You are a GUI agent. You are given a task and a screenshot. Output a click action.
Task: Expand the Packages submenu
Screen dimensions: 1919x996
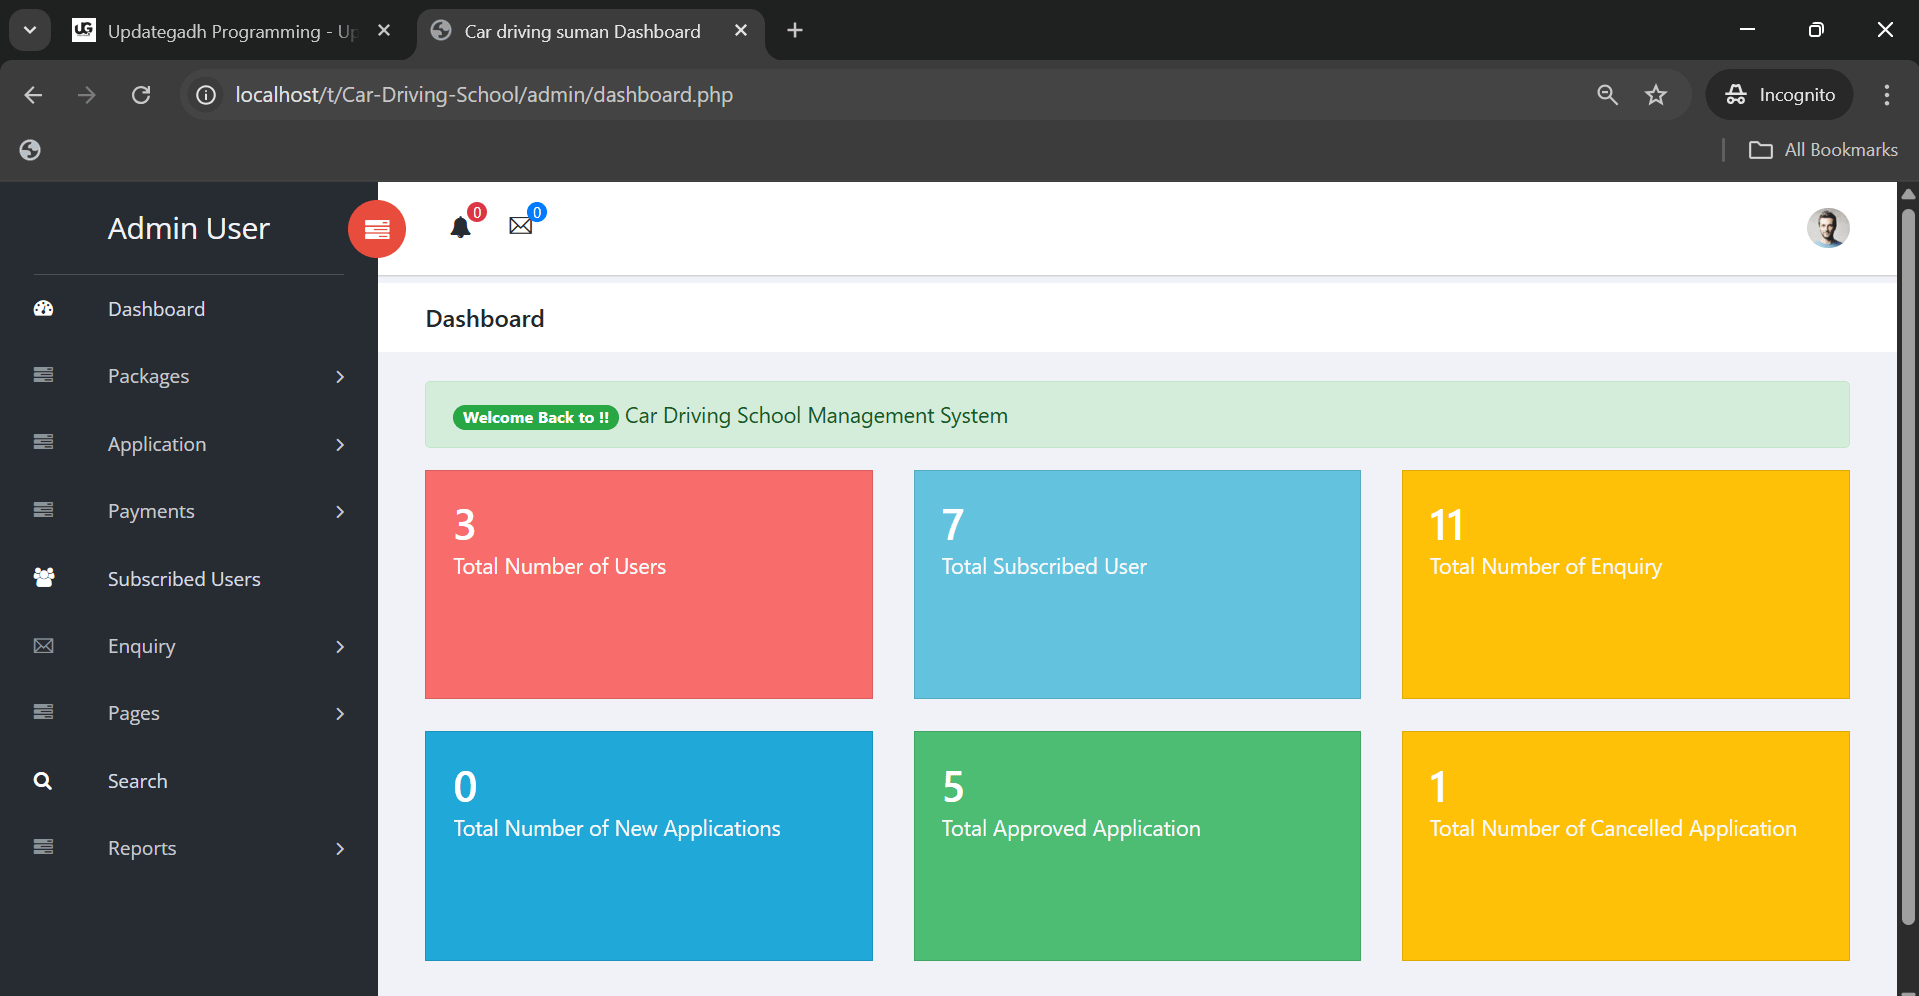point(340,377)
